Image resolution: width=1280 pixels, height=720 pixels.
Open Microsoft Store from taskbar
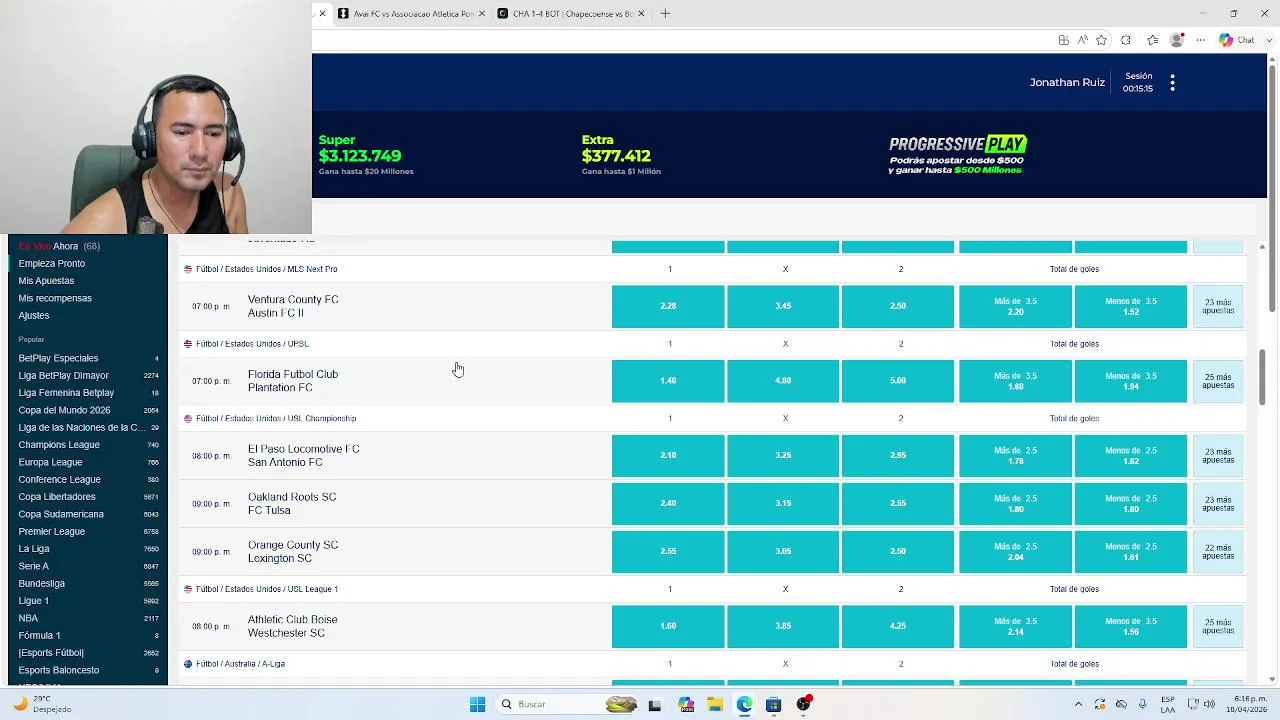click(x=773, y=704)
